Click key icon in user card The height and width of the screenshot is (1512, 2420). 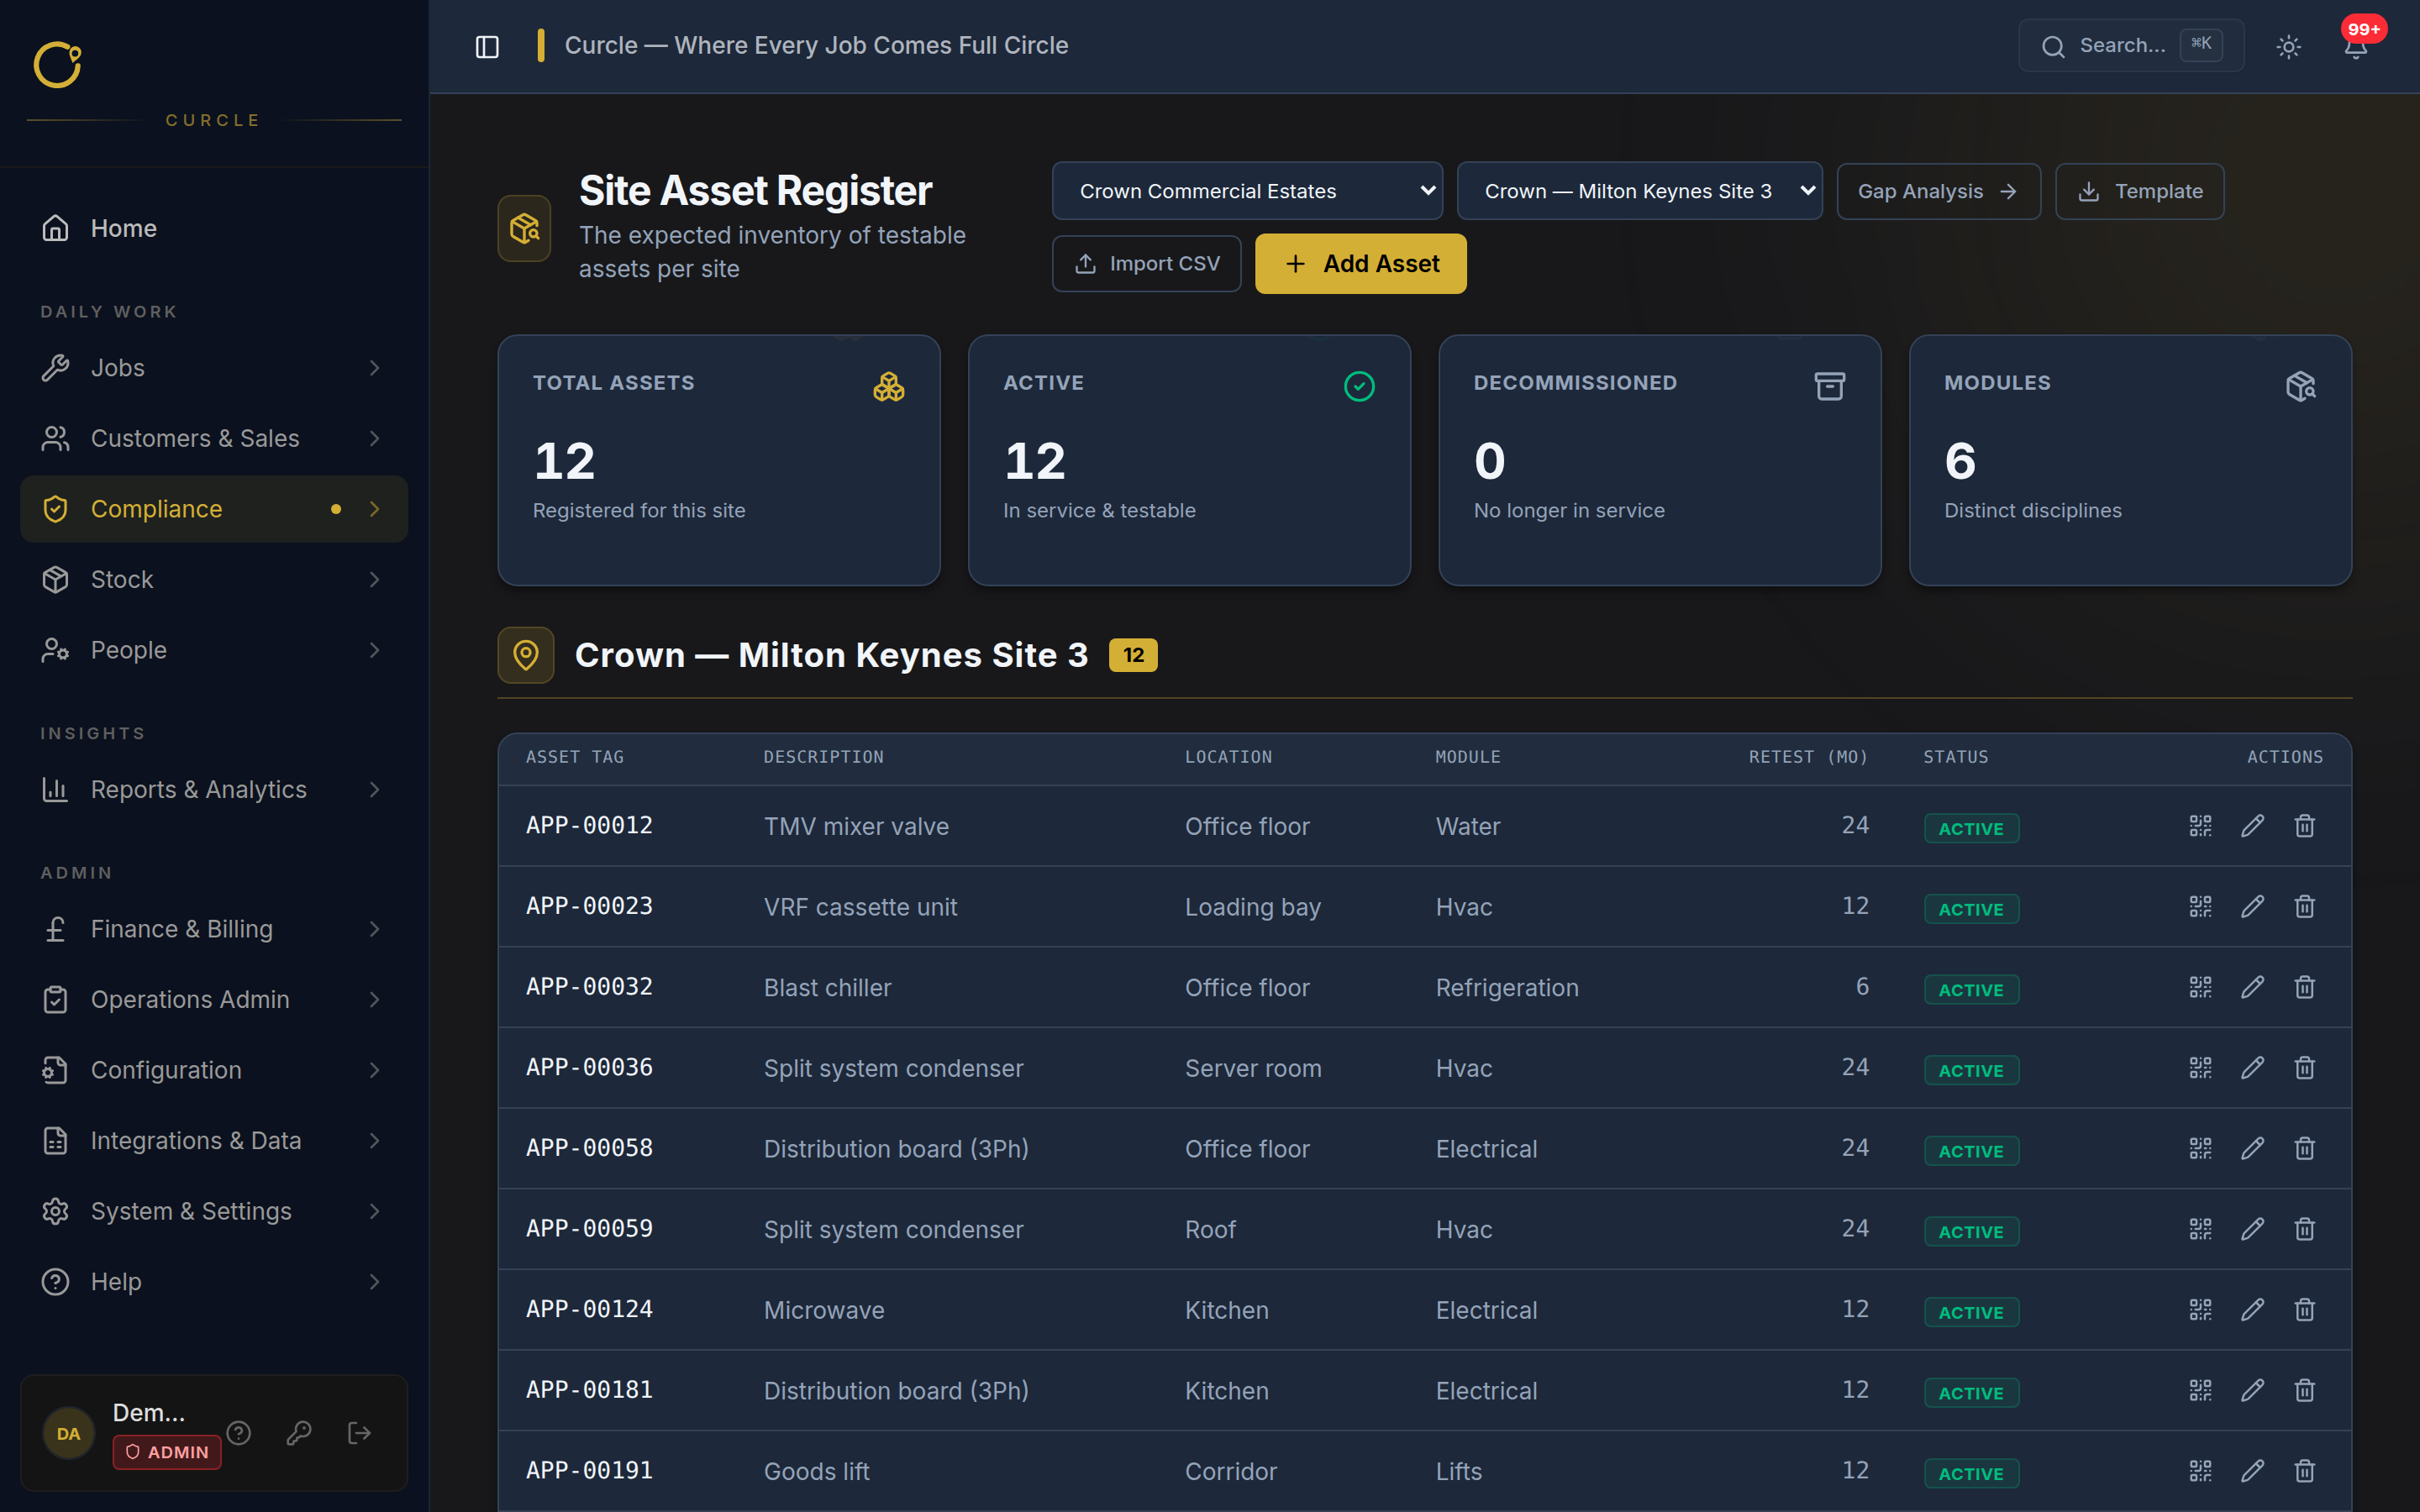299,1433
